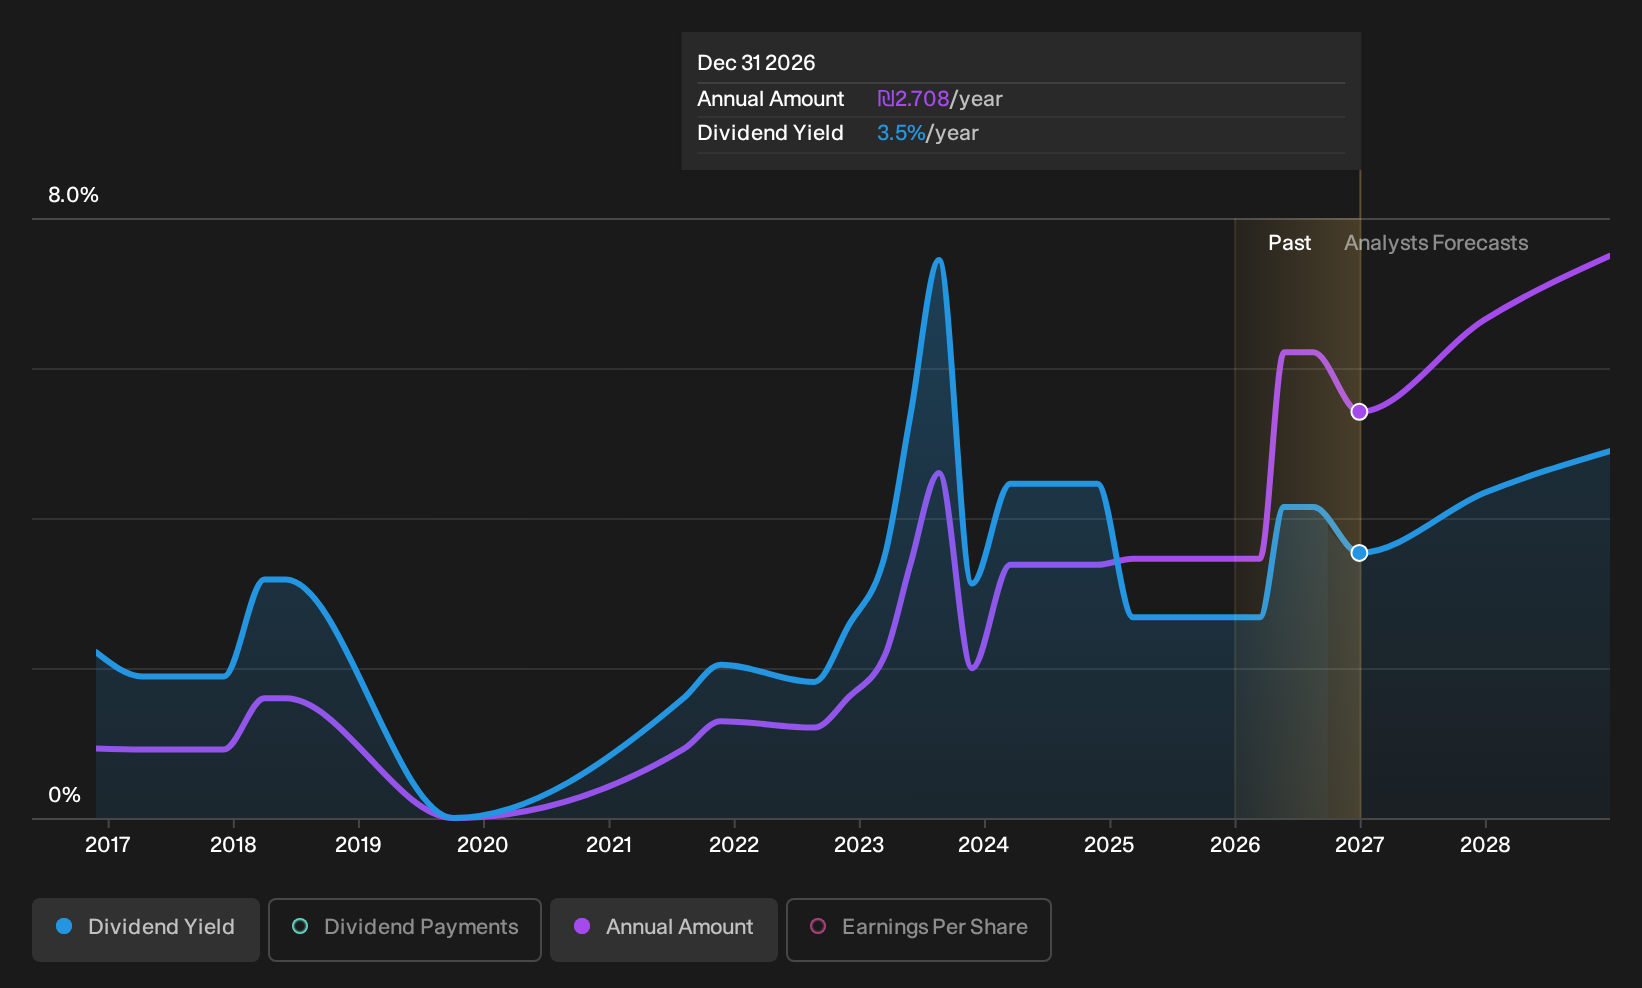
Task: Click the 2024 x-axis label
Action: tap(984, 845)
